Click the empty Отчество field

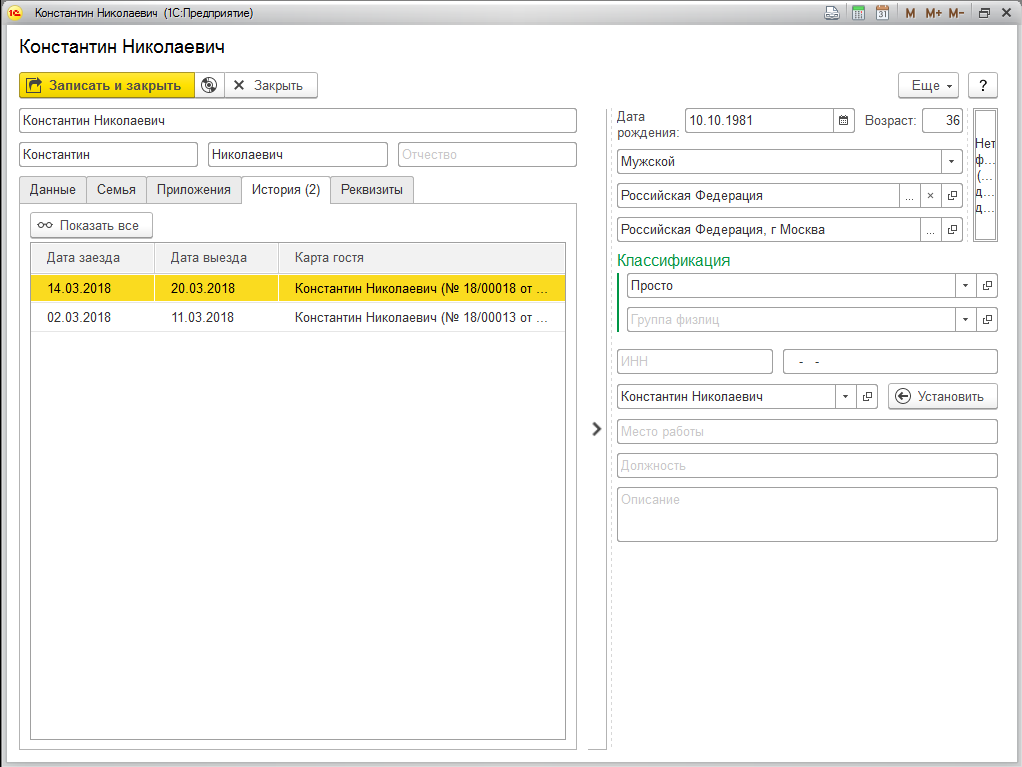click(488, 154)
